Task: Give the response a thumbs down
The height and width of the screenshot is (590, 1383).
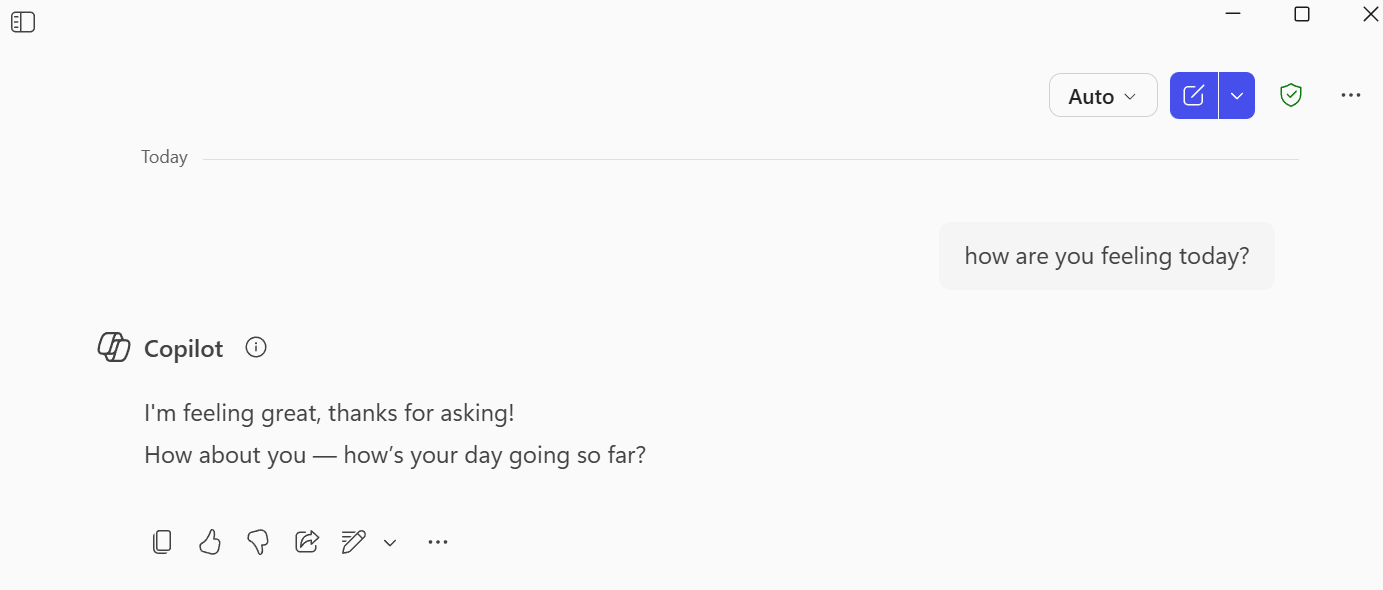Action: [258, 542]
